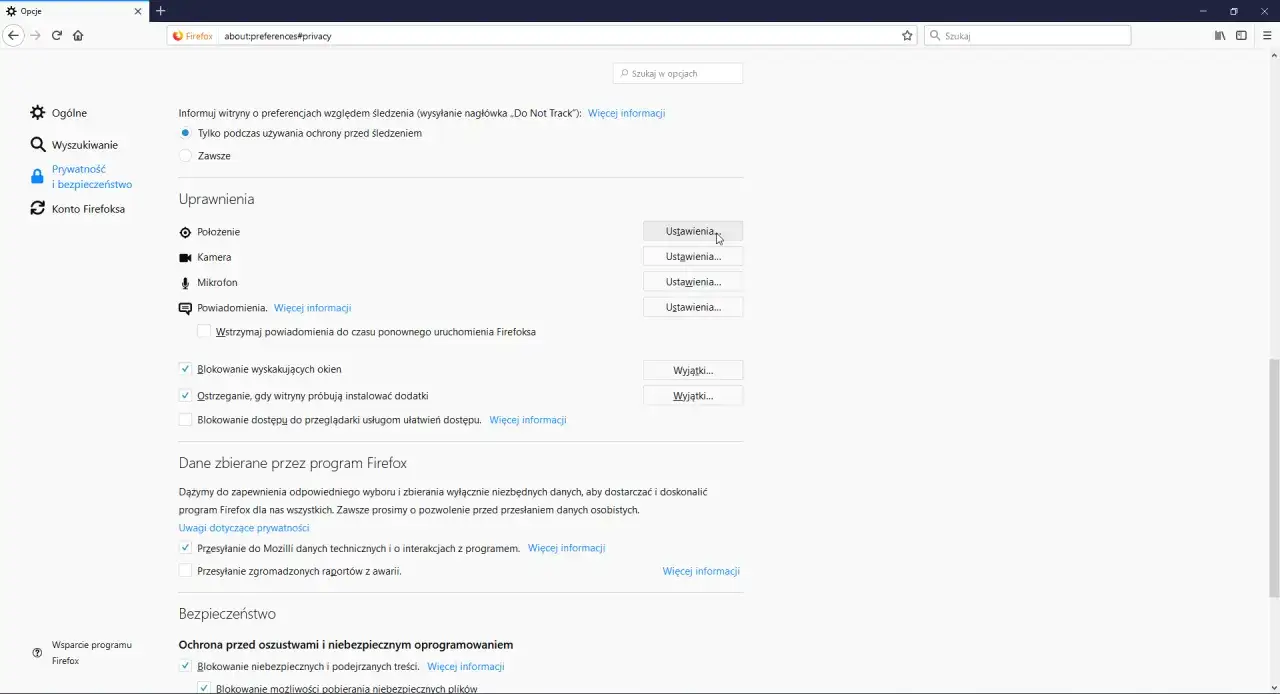Select the Zawsze radio button

(x=185, y=155)
